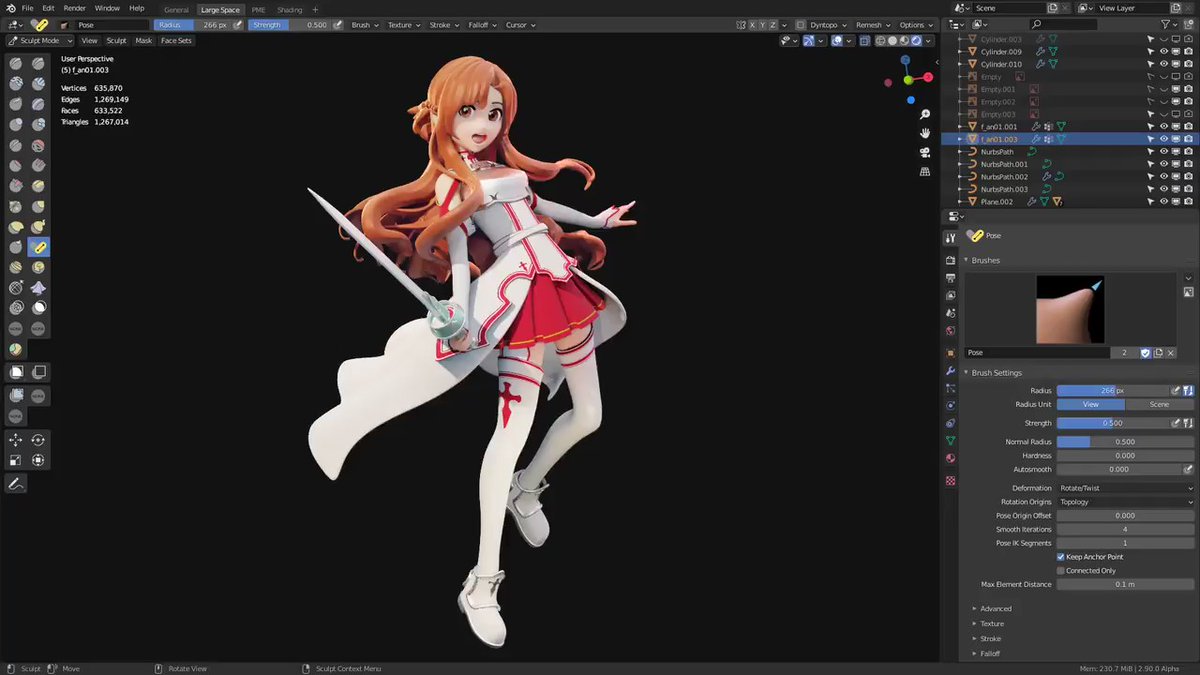Open the Texture properties tab icon

(950, 480)
